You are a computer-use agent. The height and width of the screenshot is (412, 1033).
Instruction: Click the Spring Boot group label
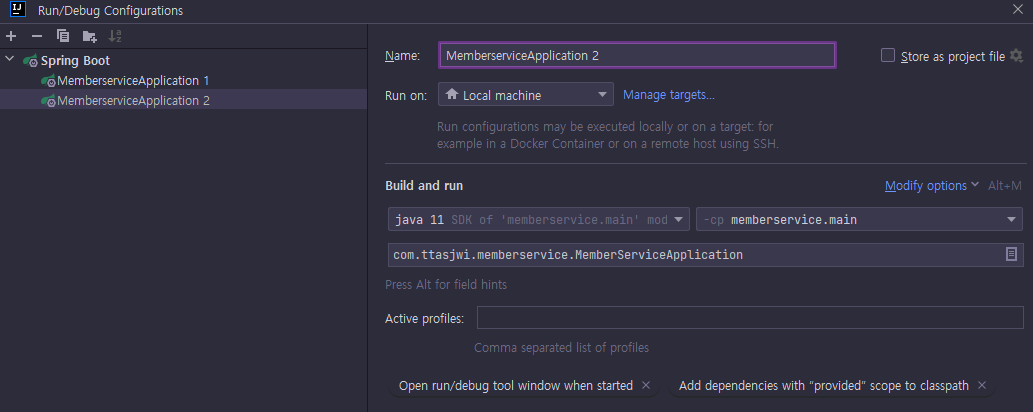coord(75,61)
